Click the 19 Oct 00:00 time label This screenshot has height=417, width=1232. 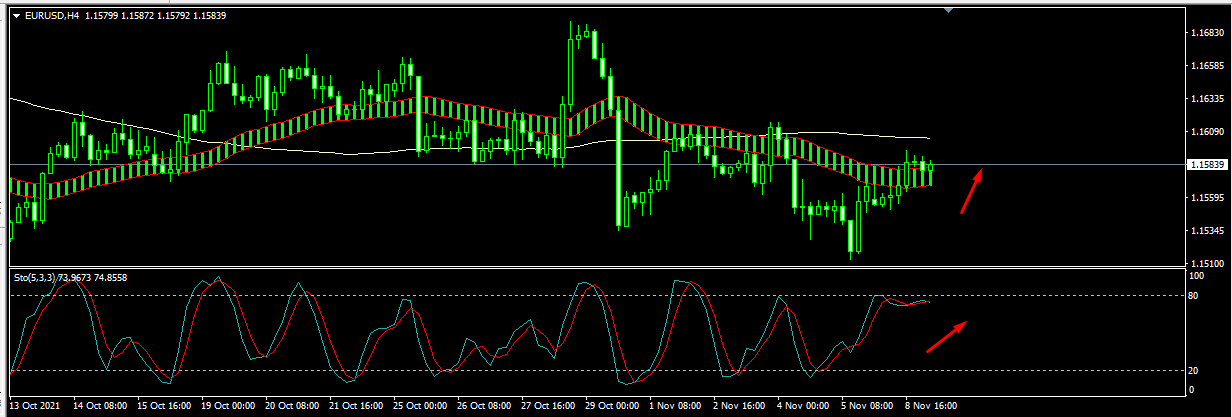coord(230,406)
